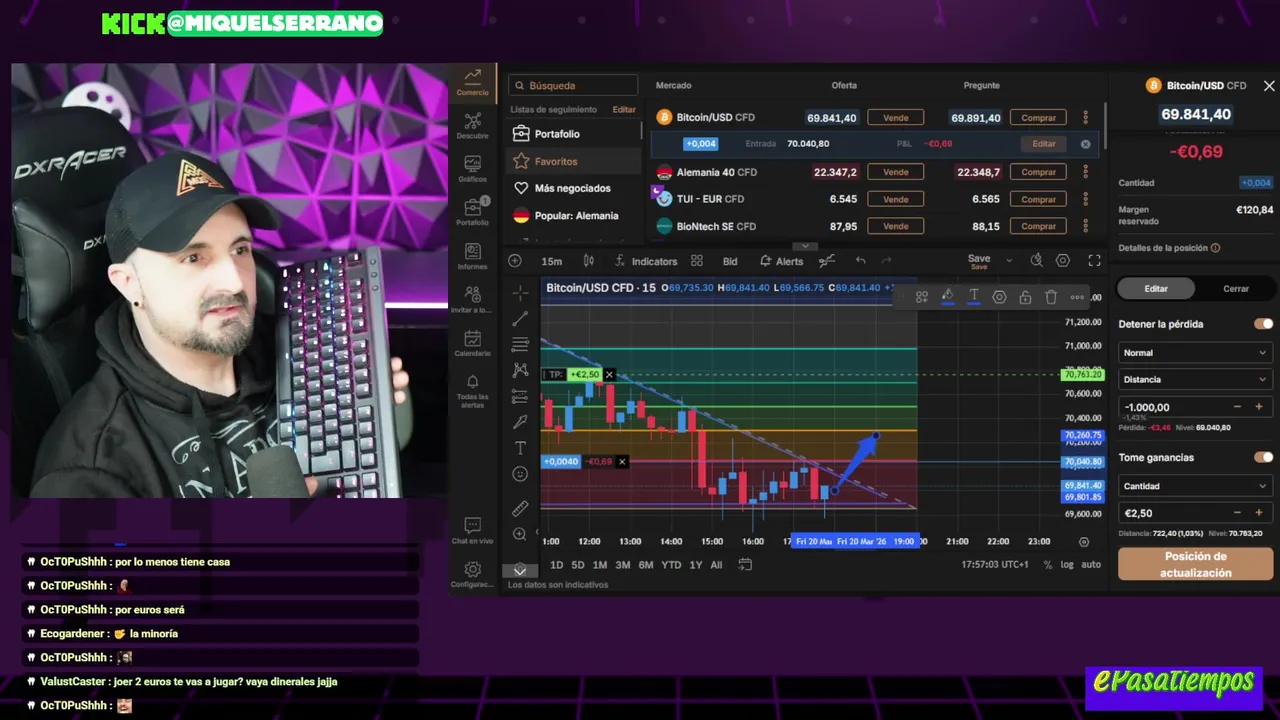Open more drawing options ellipsis
The width and height of the screenshot is (1280, 720).
click(1077, 297)
